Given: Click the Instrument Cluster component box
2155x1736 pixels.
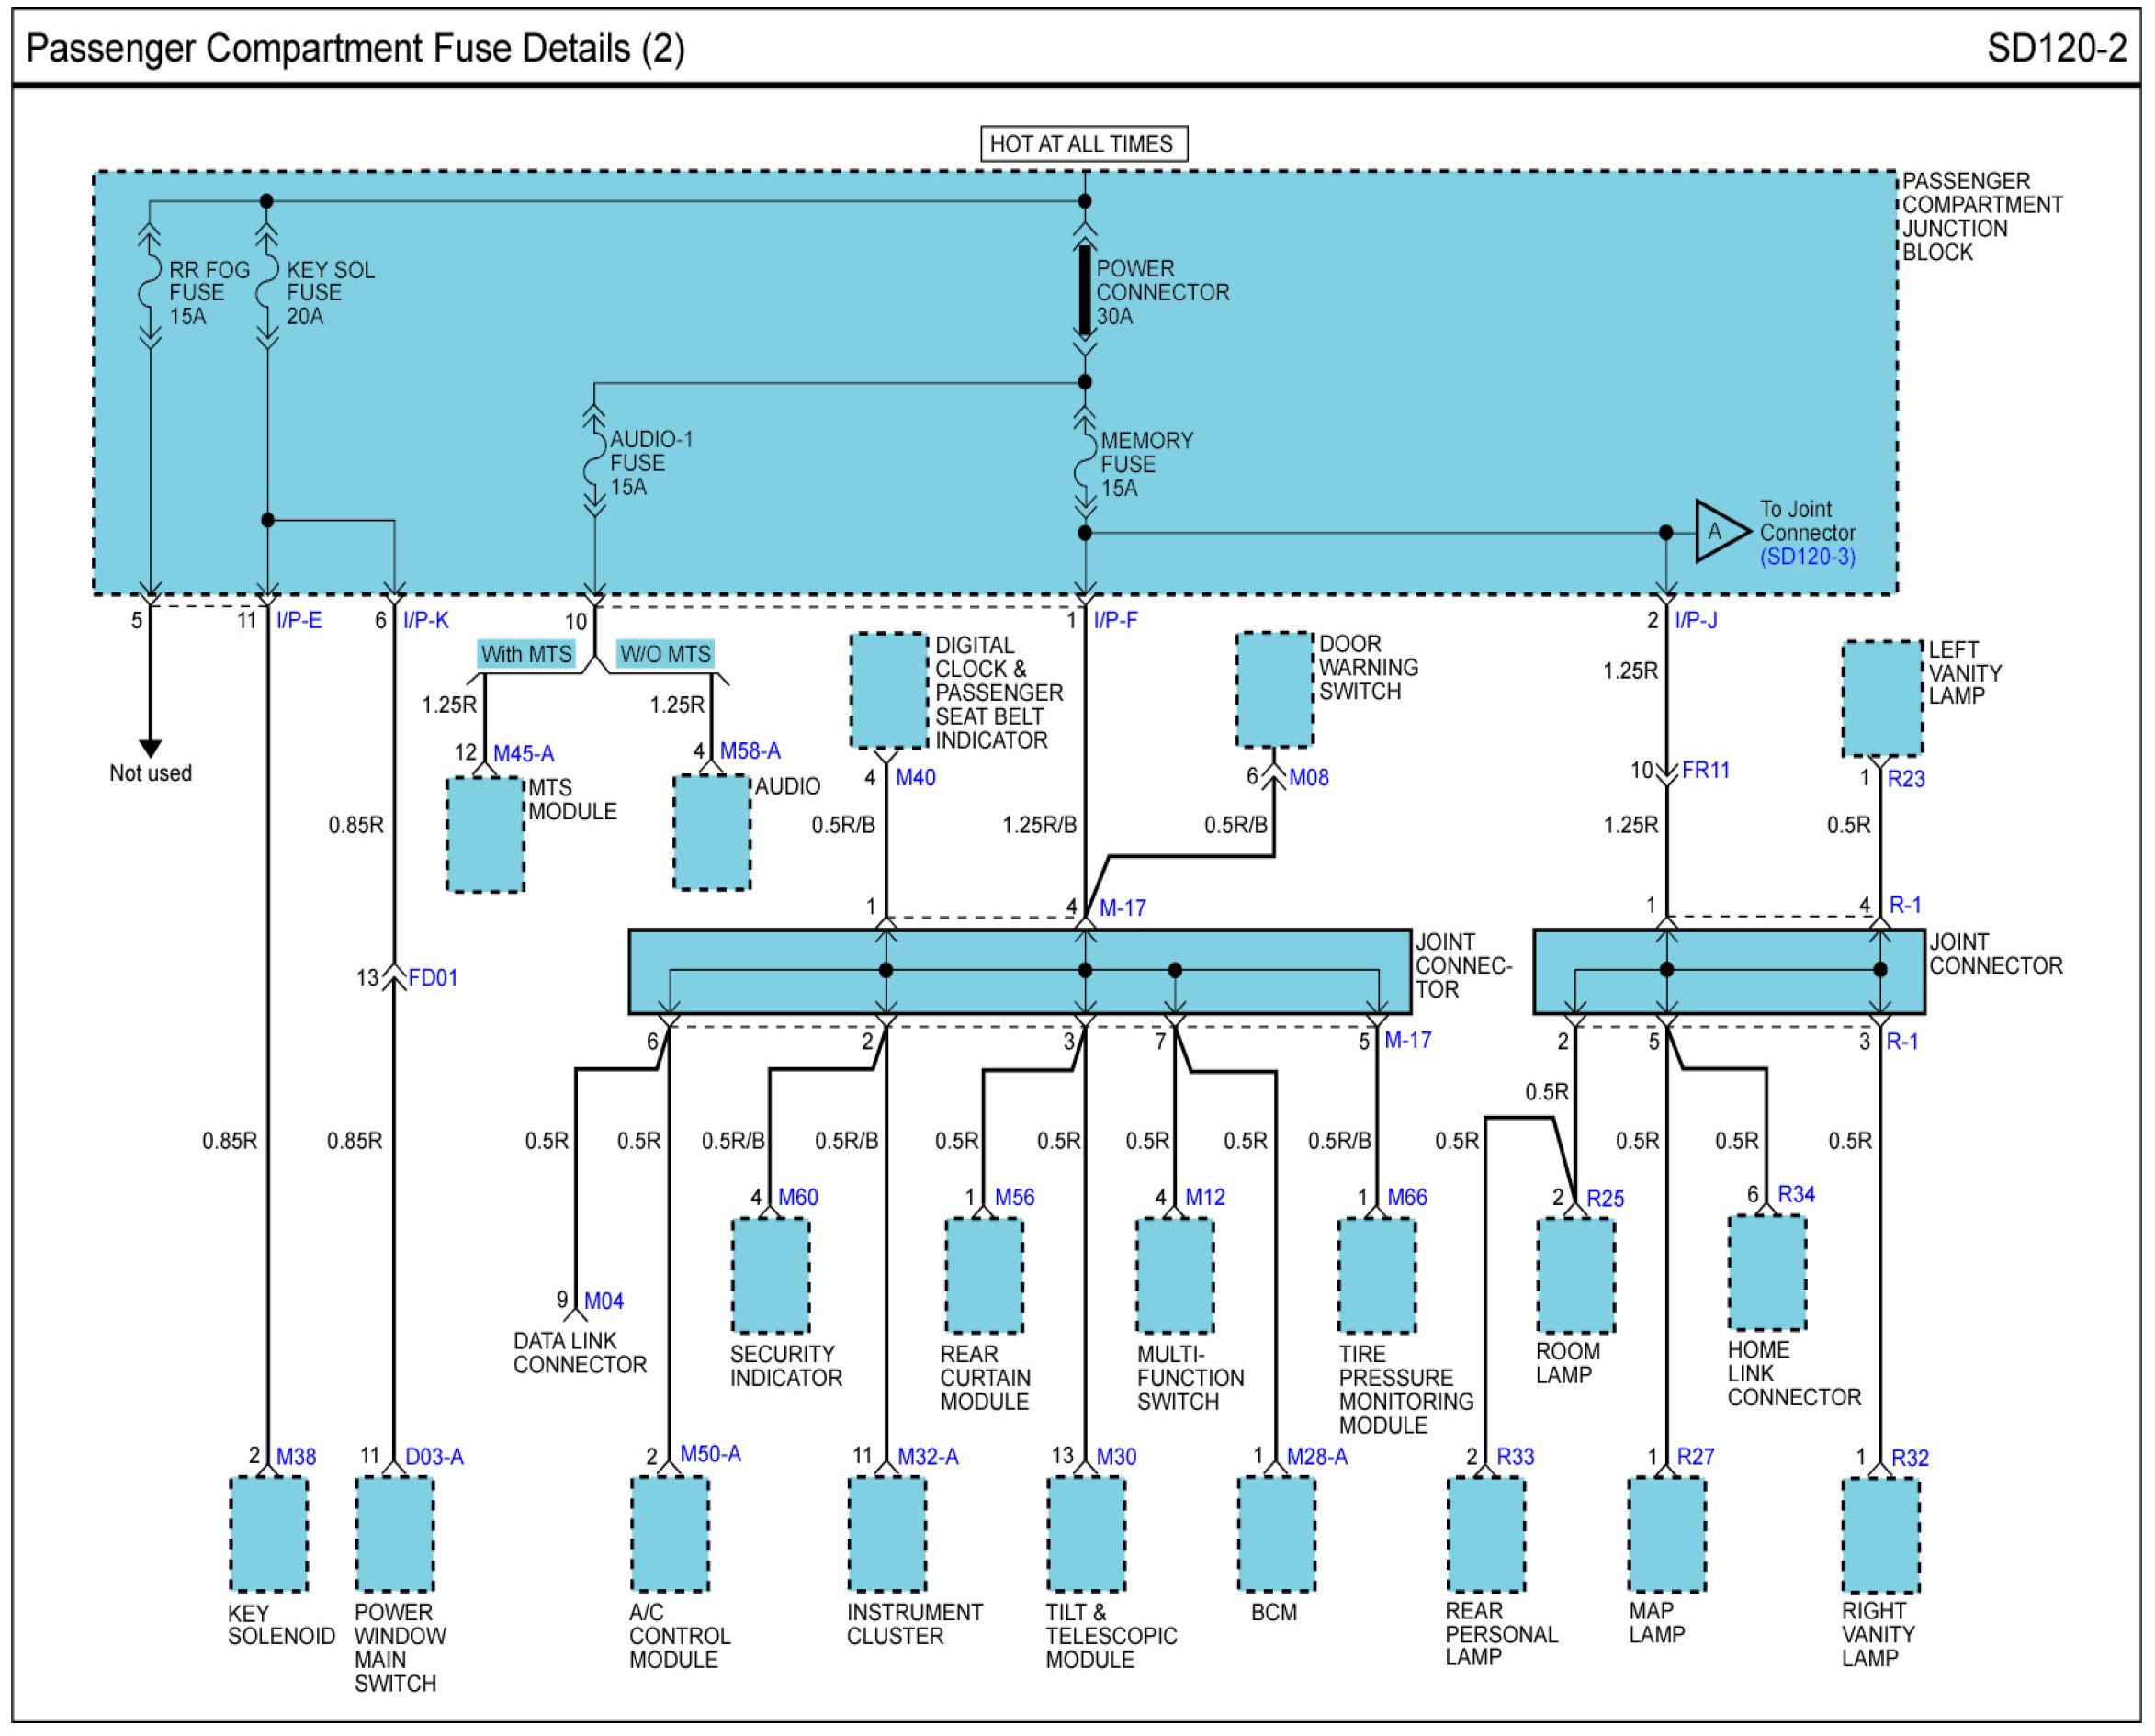Looking at the screenshot, I should [887, 1533].
